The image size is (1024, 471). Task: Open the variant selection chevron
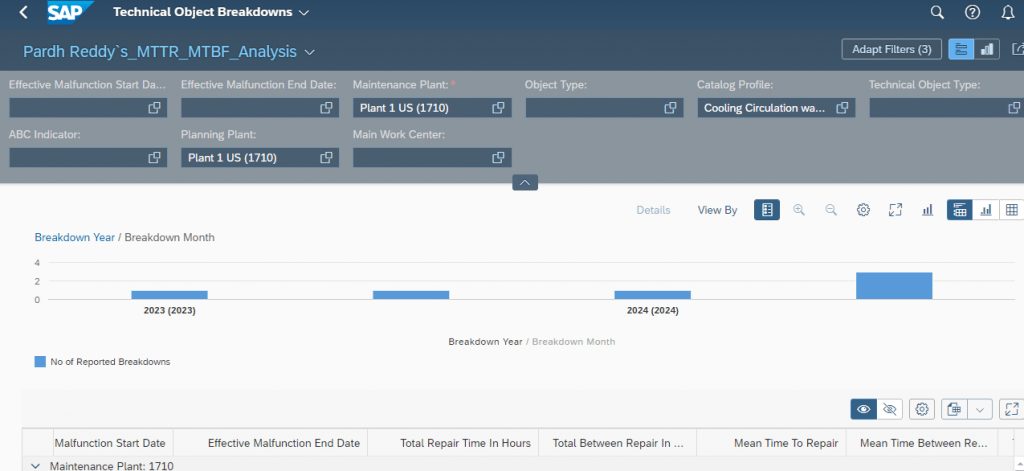[310, 52]
